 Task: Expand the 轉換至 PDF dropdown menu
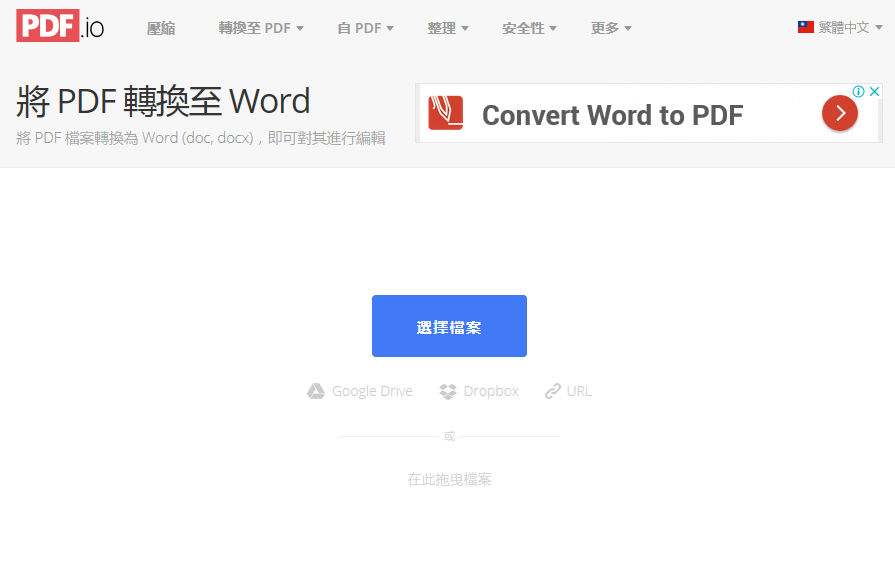261,28
